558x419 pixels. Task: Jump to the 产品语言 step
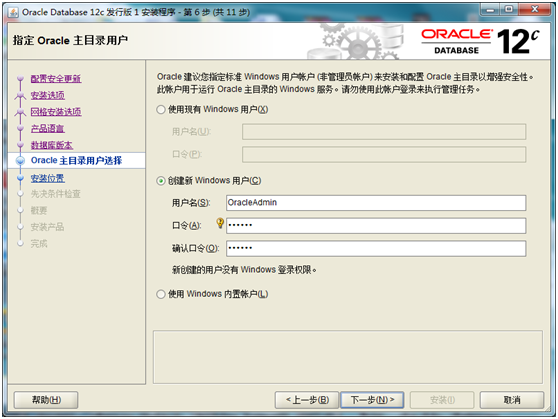(x=48, y=129)
